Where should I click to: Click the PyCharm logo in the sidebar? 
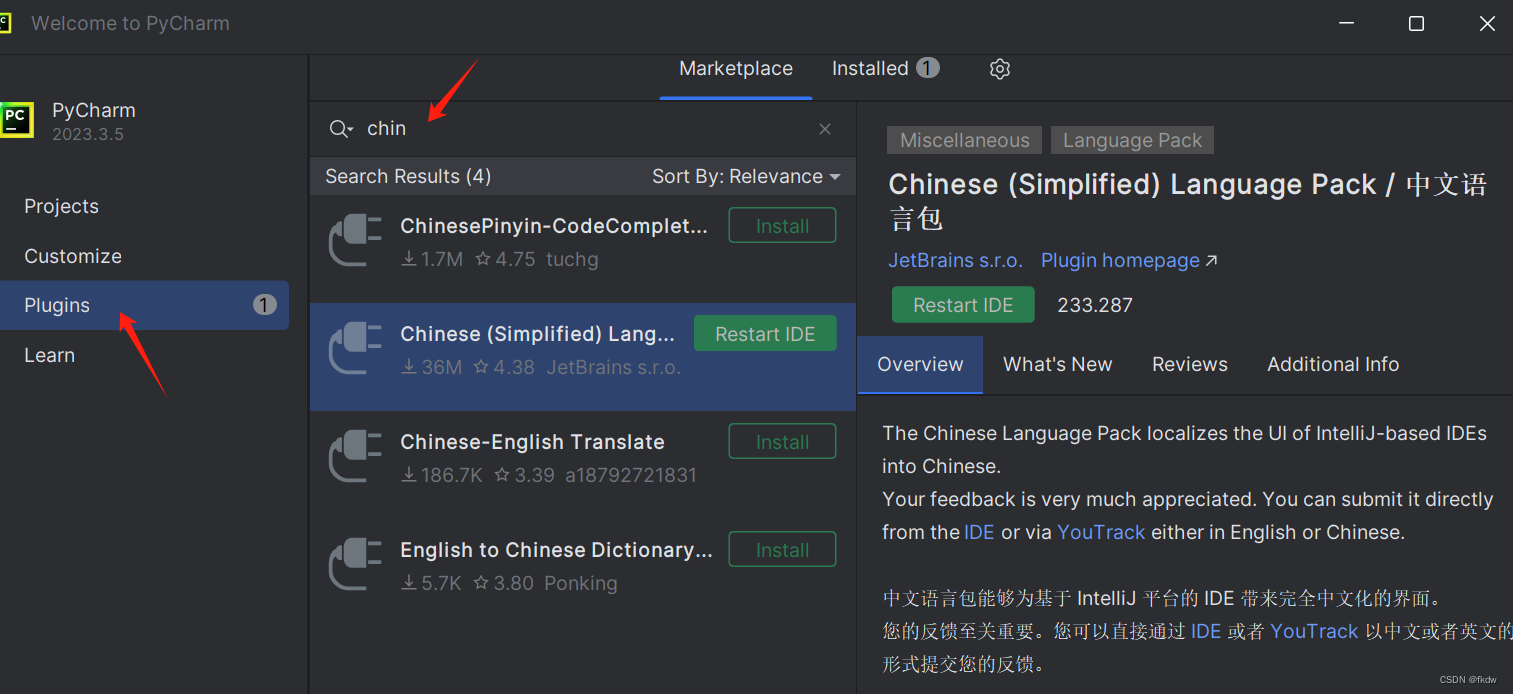pos(16,120)
